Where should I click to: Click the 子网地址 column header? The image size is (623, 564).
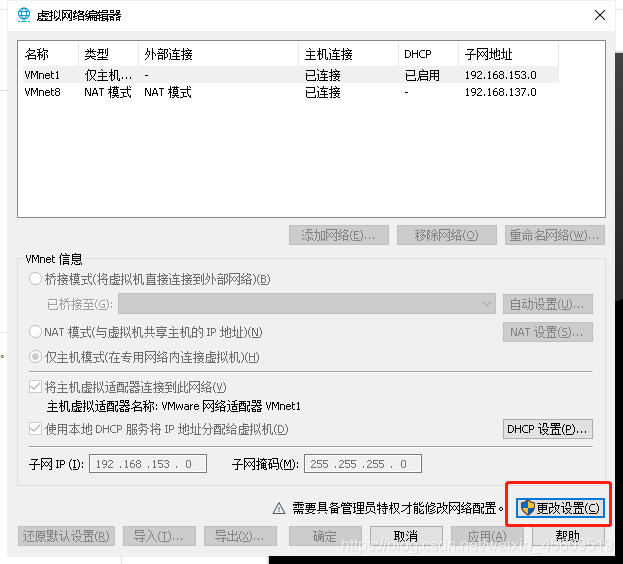pos(509,54)
